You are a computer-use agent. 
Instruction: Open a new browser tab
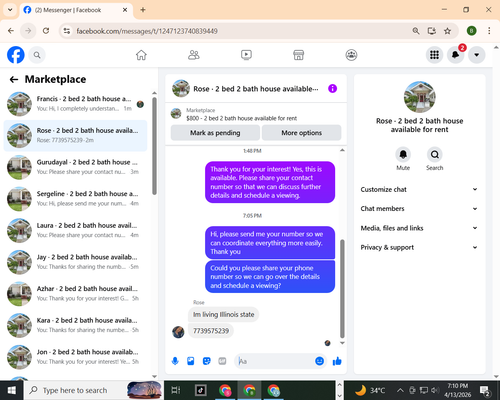(143, 10)
